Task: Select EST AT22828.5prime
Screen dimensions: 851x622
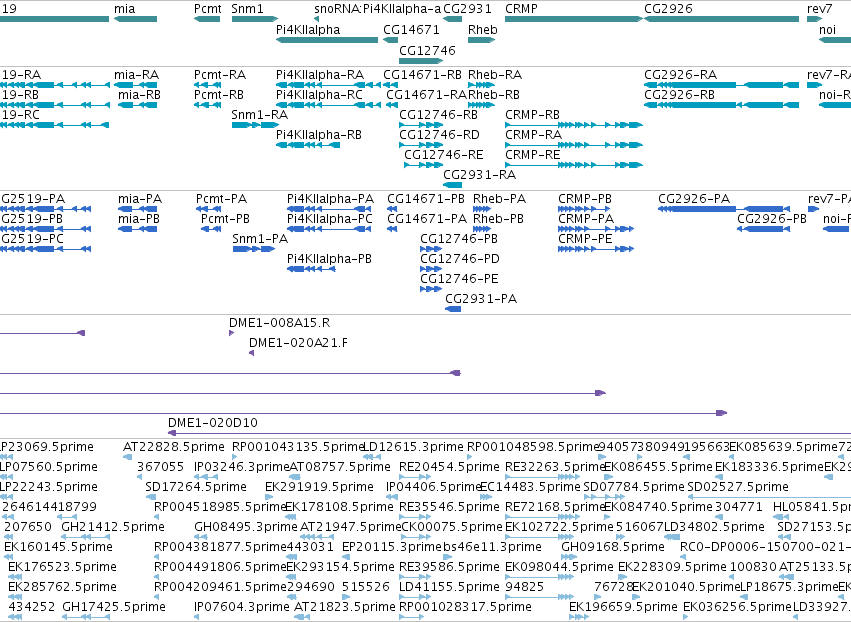Action: [x=128, y=457]
